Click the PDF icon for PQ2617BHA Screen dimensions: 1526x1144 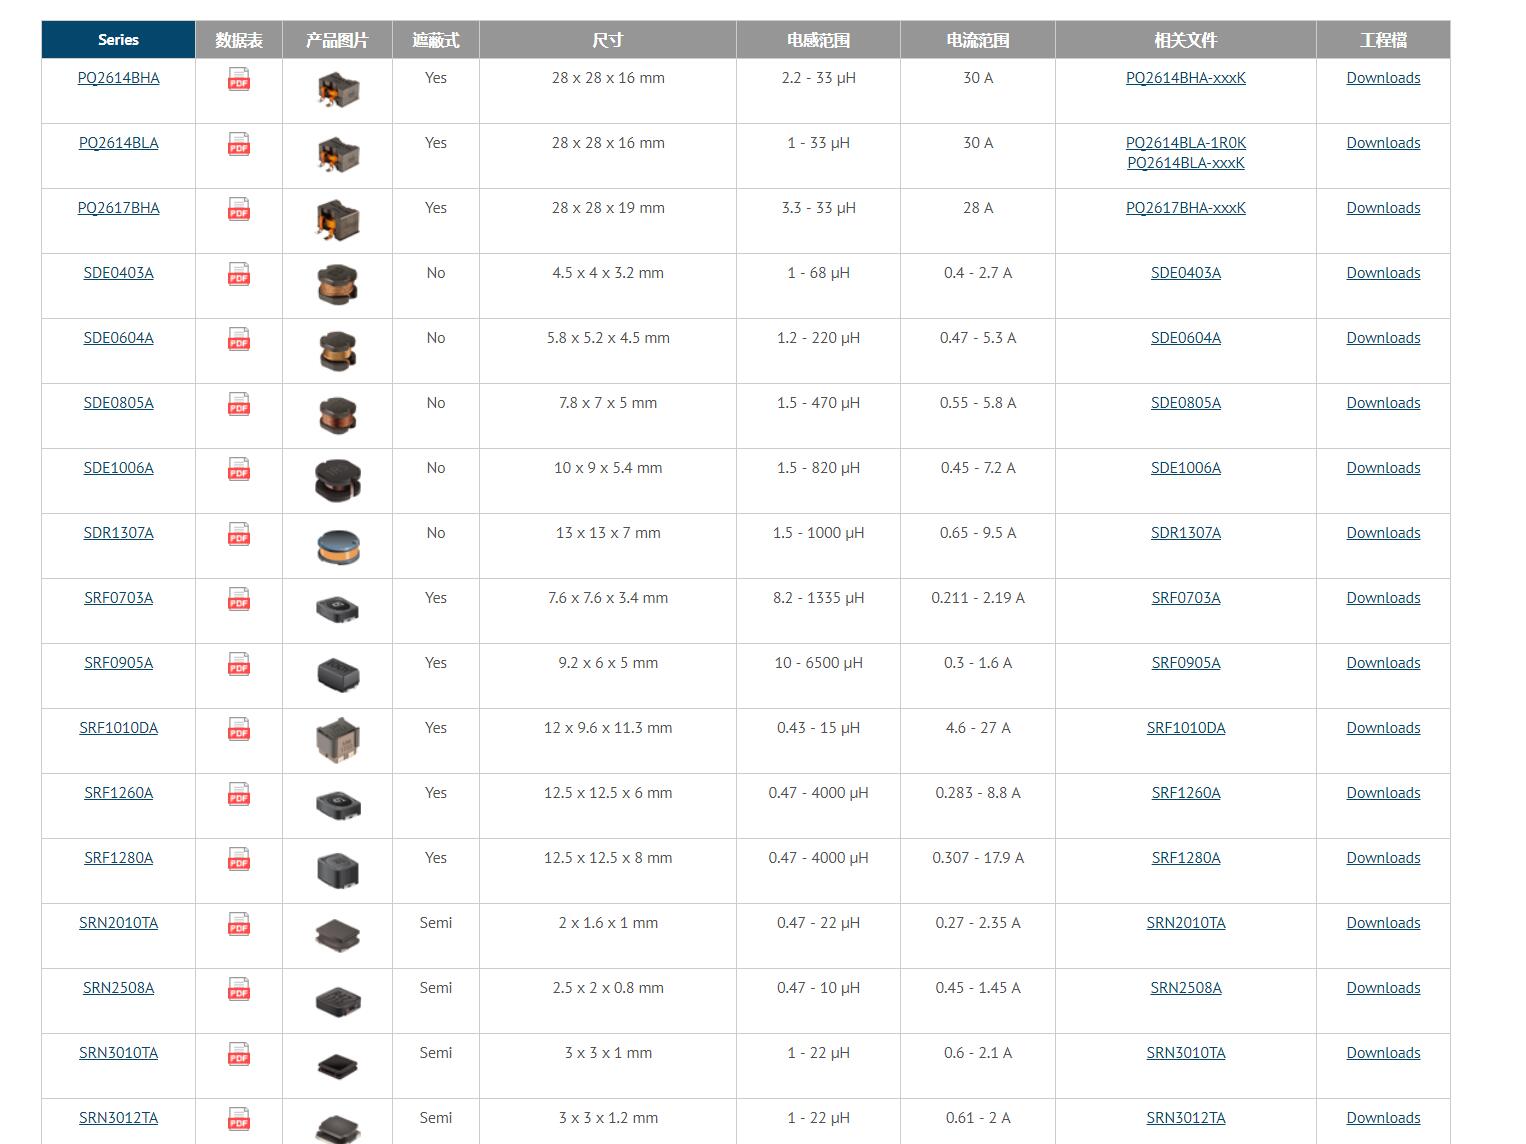pos(239,209)
